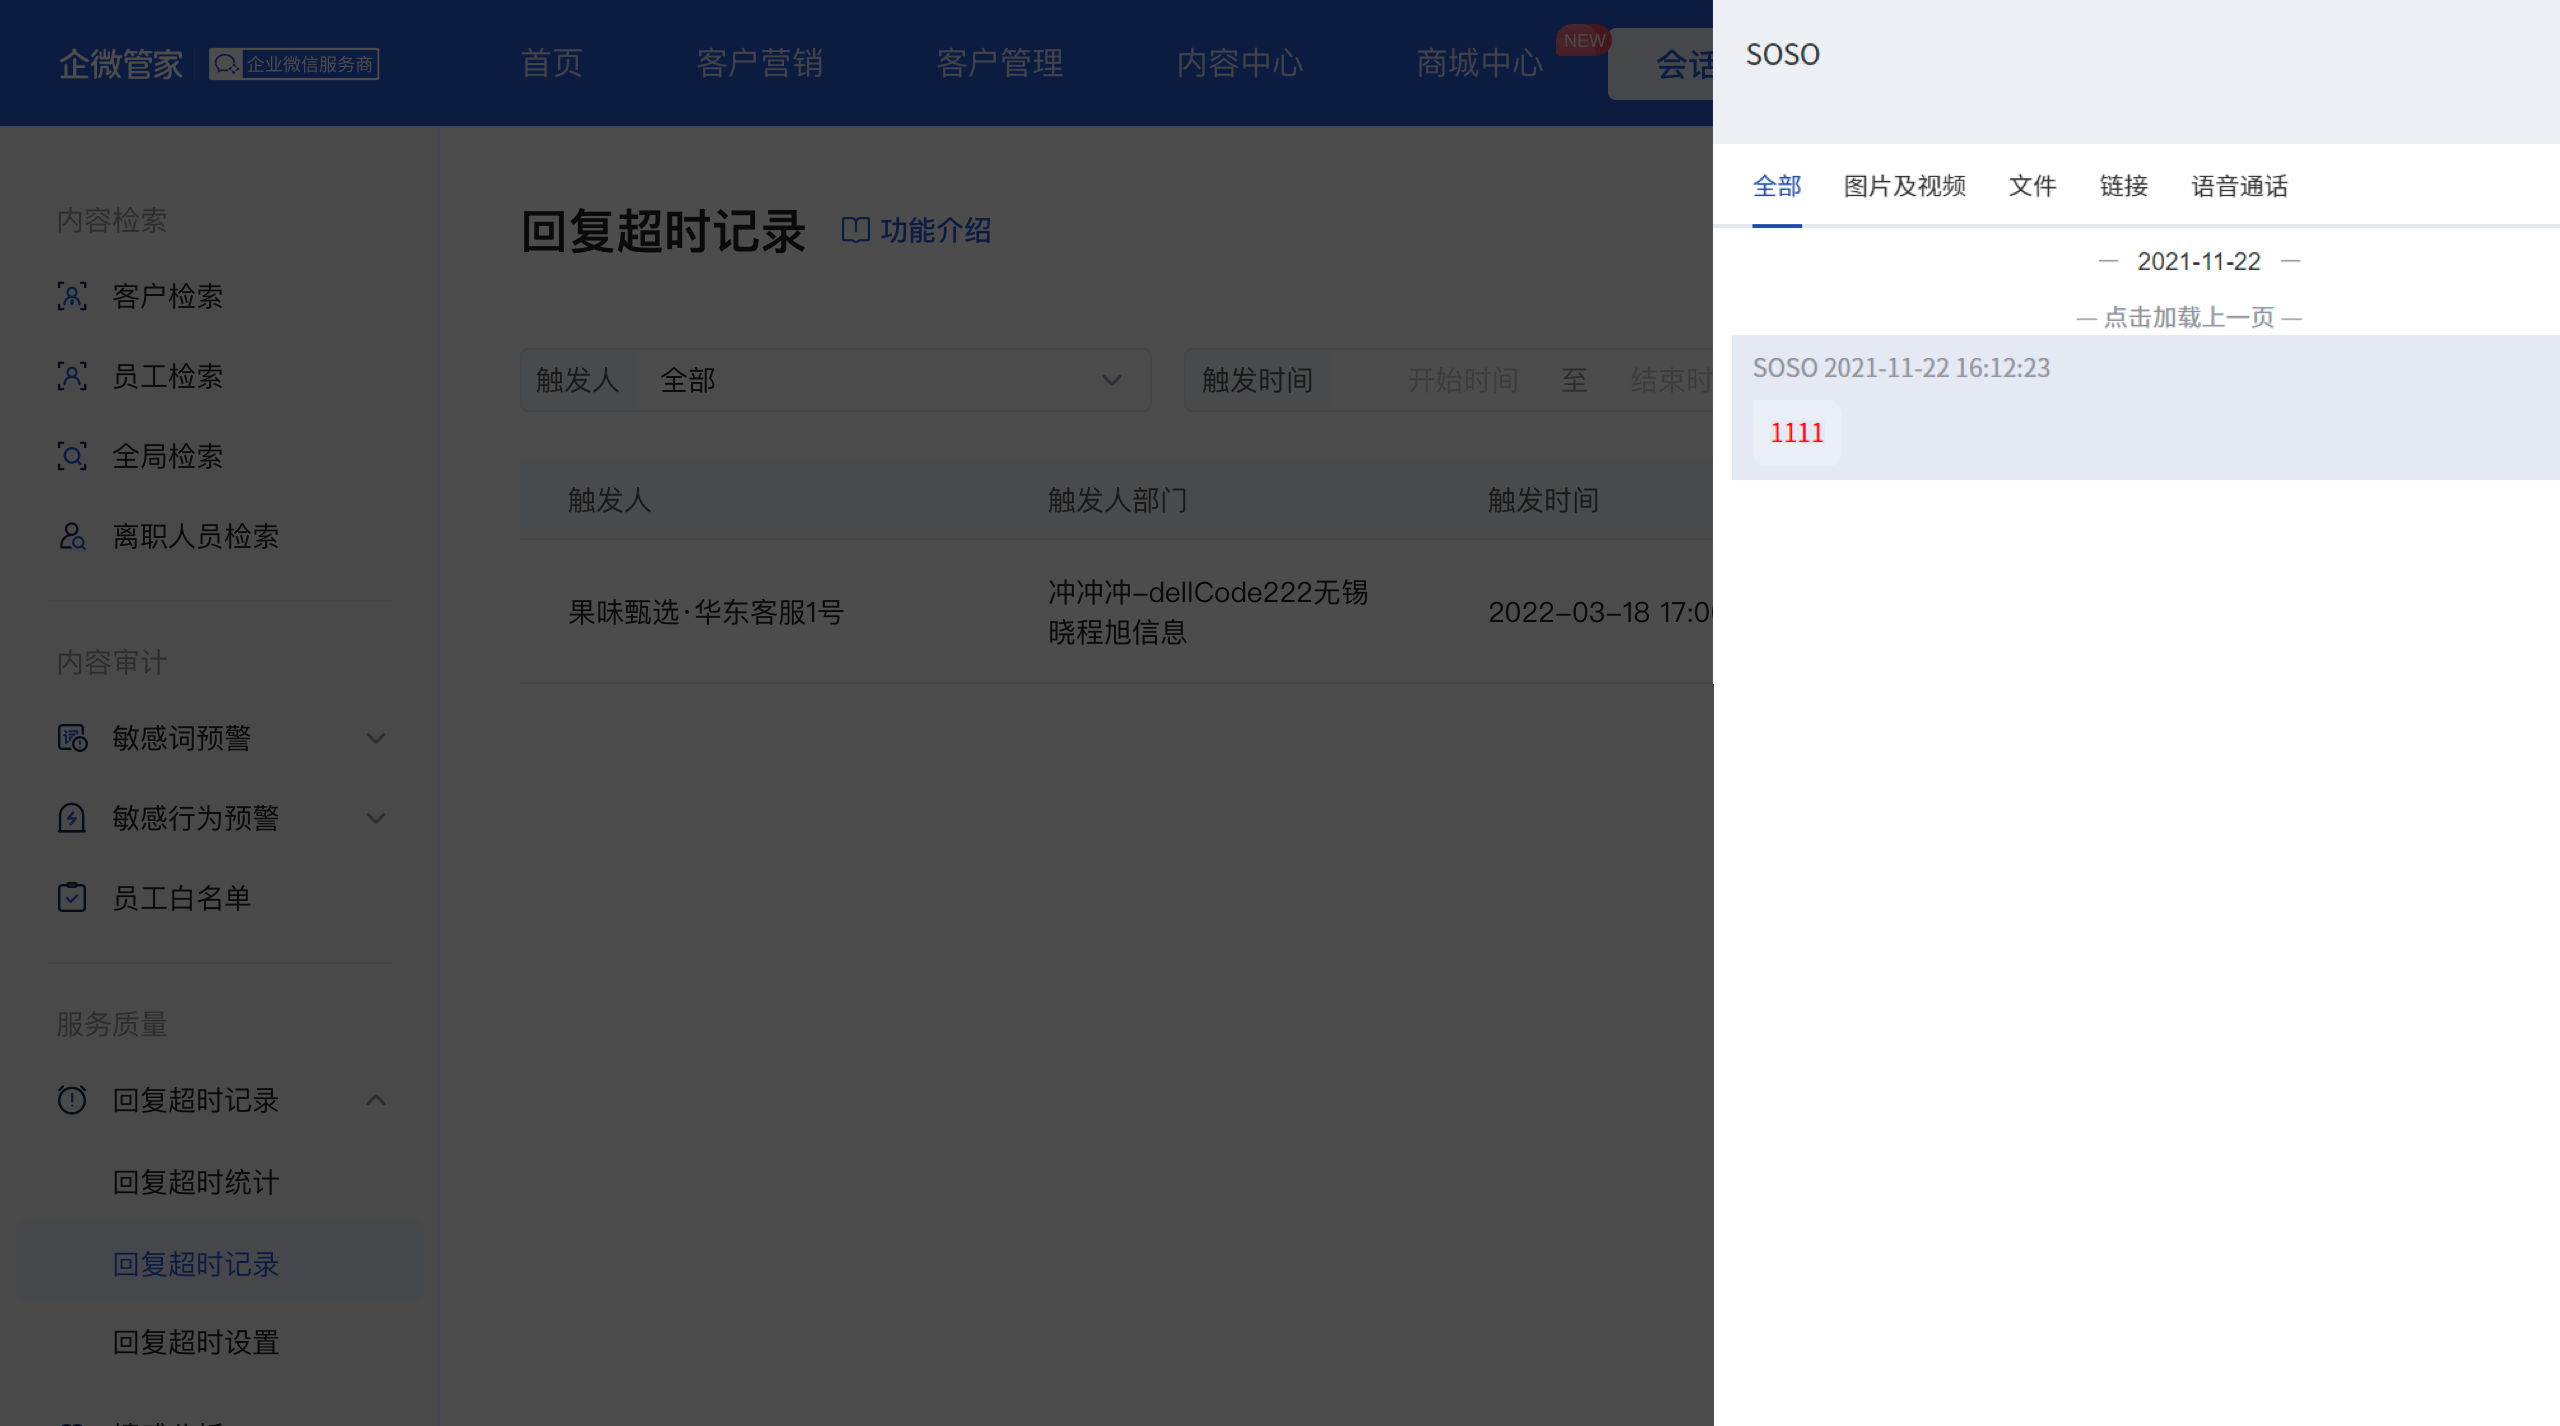This screenshot has height=1426, width=2560.
Task: Click 点击加载上一页 to load earlier messages
Action: [x=2189, y=317]
